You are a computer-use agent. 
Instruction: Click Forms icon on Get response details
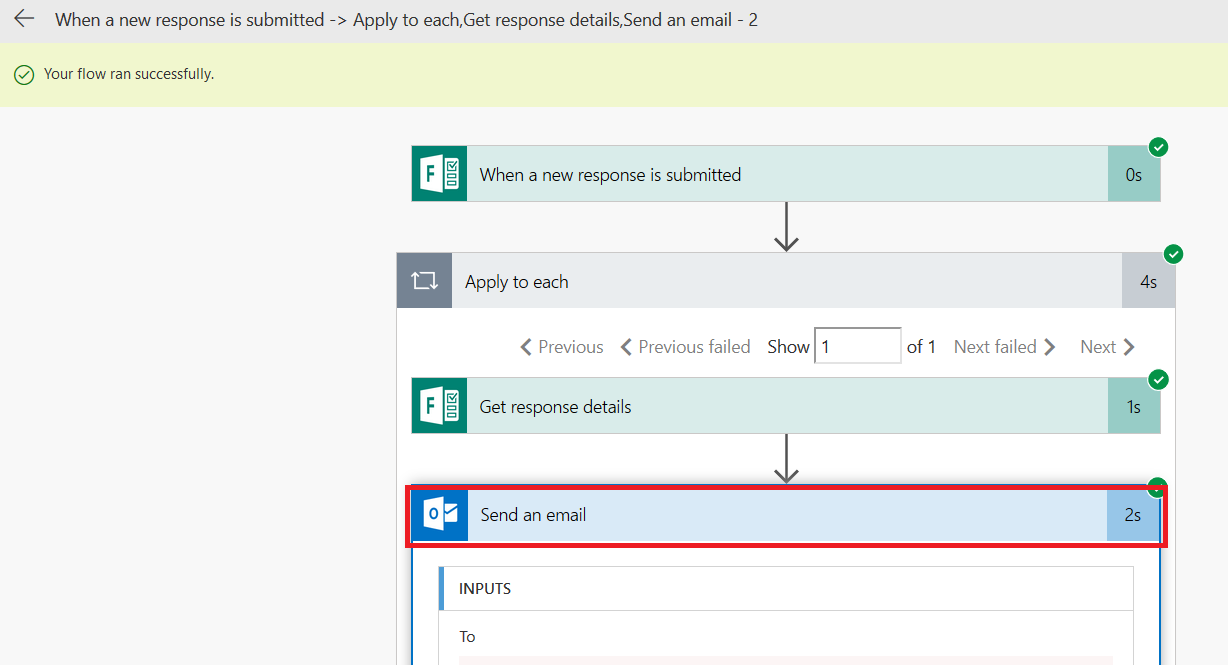pos(440,406)
